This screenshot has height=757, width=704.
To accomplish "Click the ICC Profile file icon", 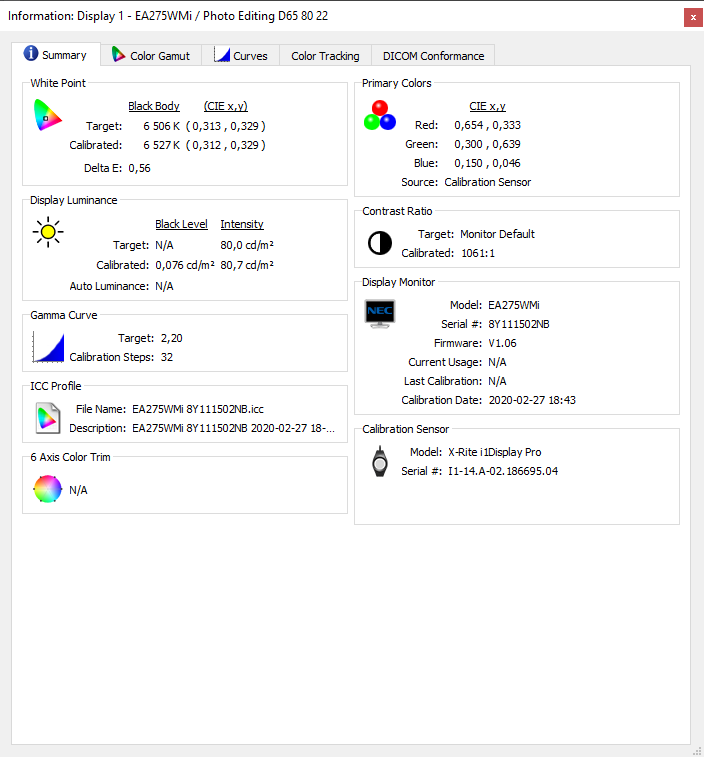I will 47,417.
